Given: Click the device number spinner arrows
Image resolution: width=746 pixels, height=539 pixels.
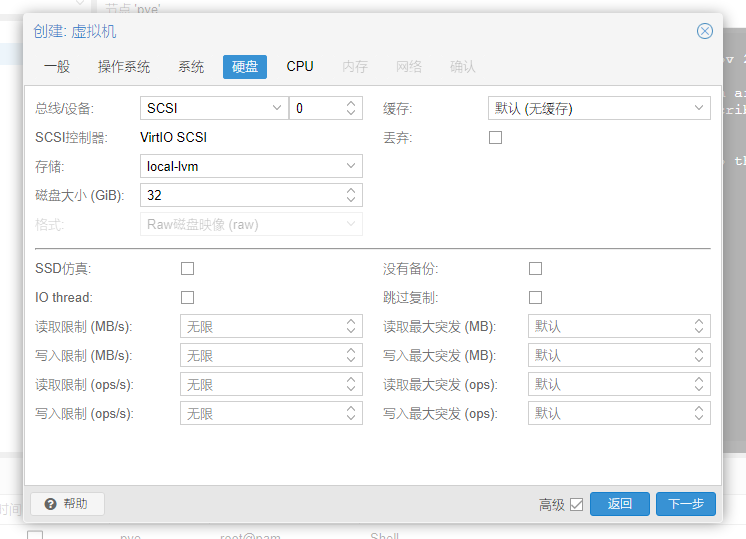Looking at the screenshot, I should tap(352, 108).
